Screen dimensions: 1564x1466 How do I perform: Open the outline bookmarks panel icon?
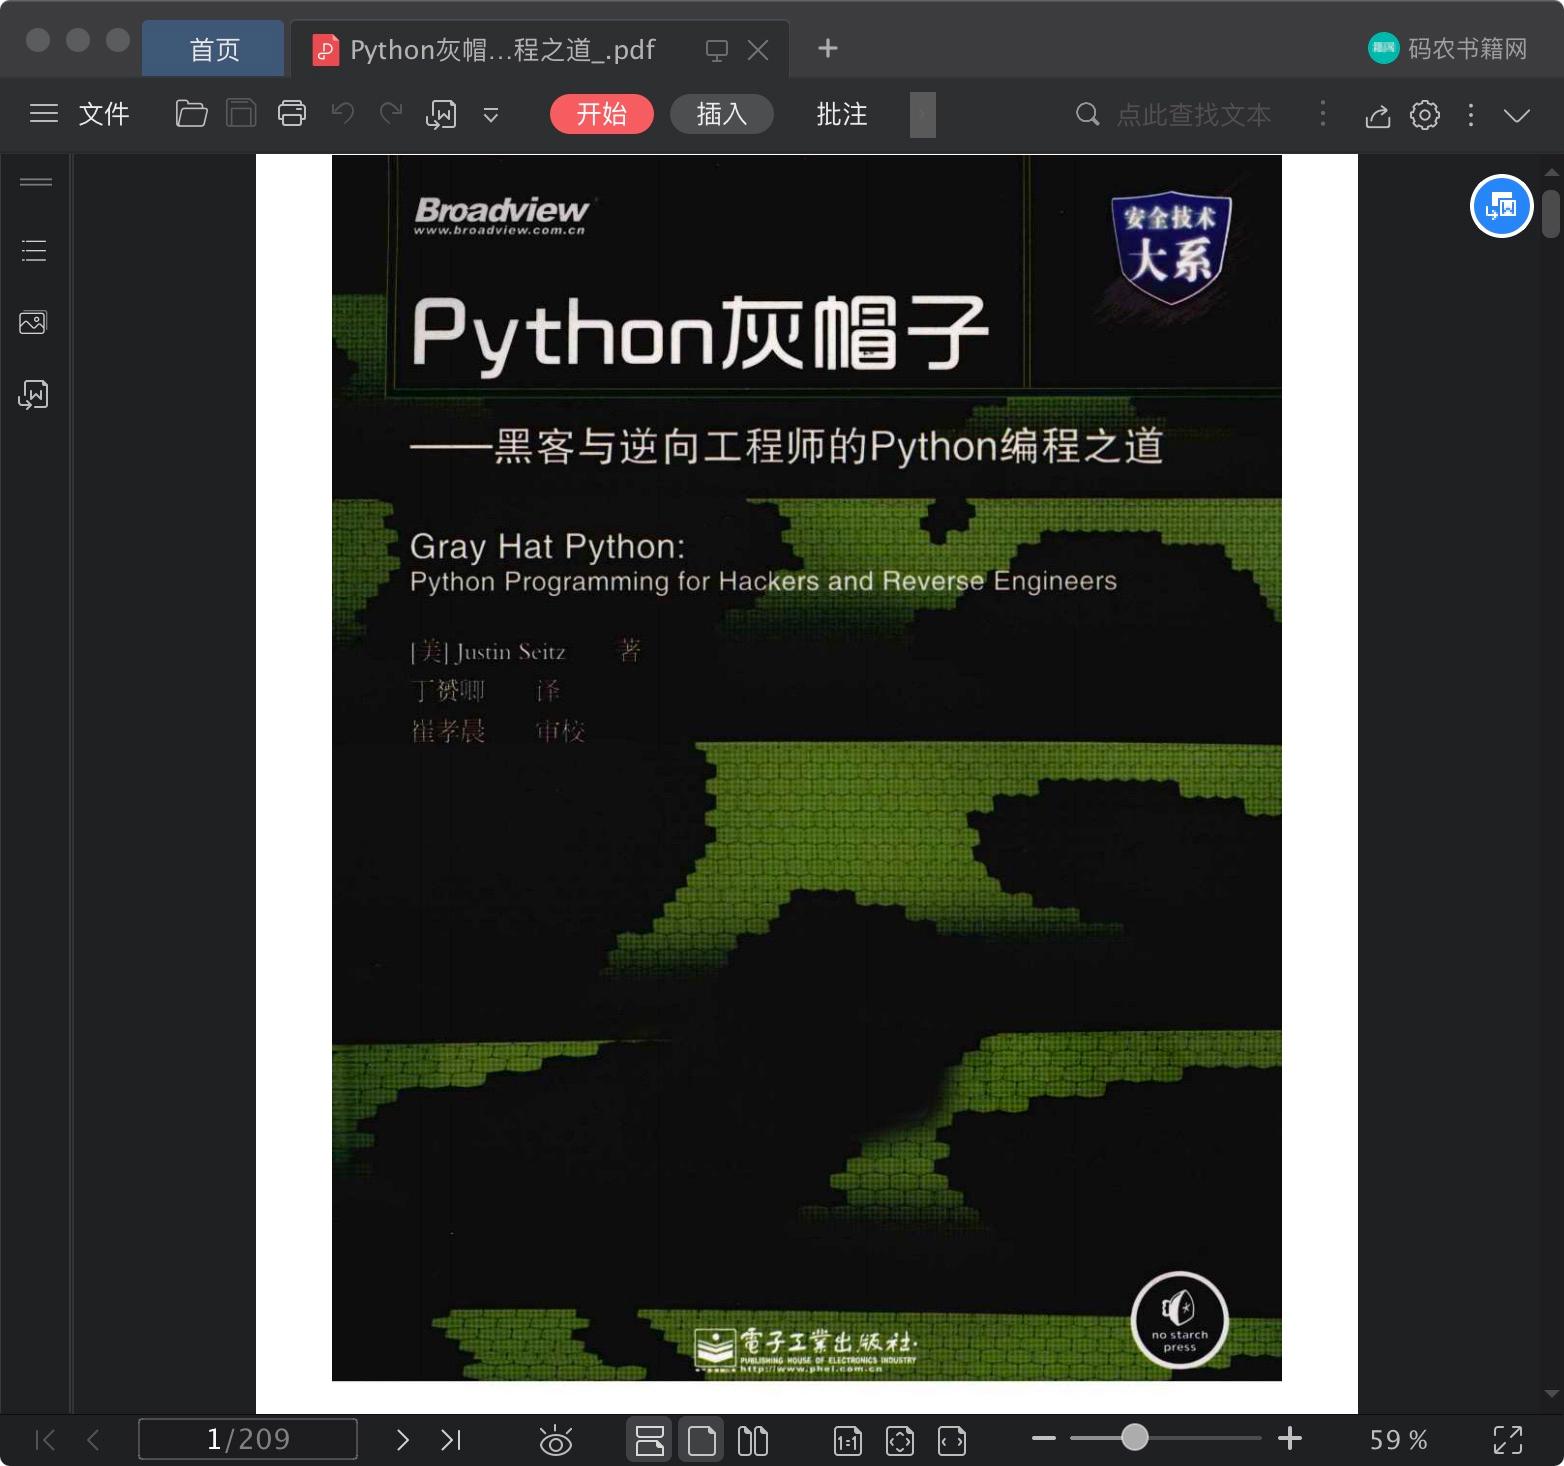pos(34,250)
